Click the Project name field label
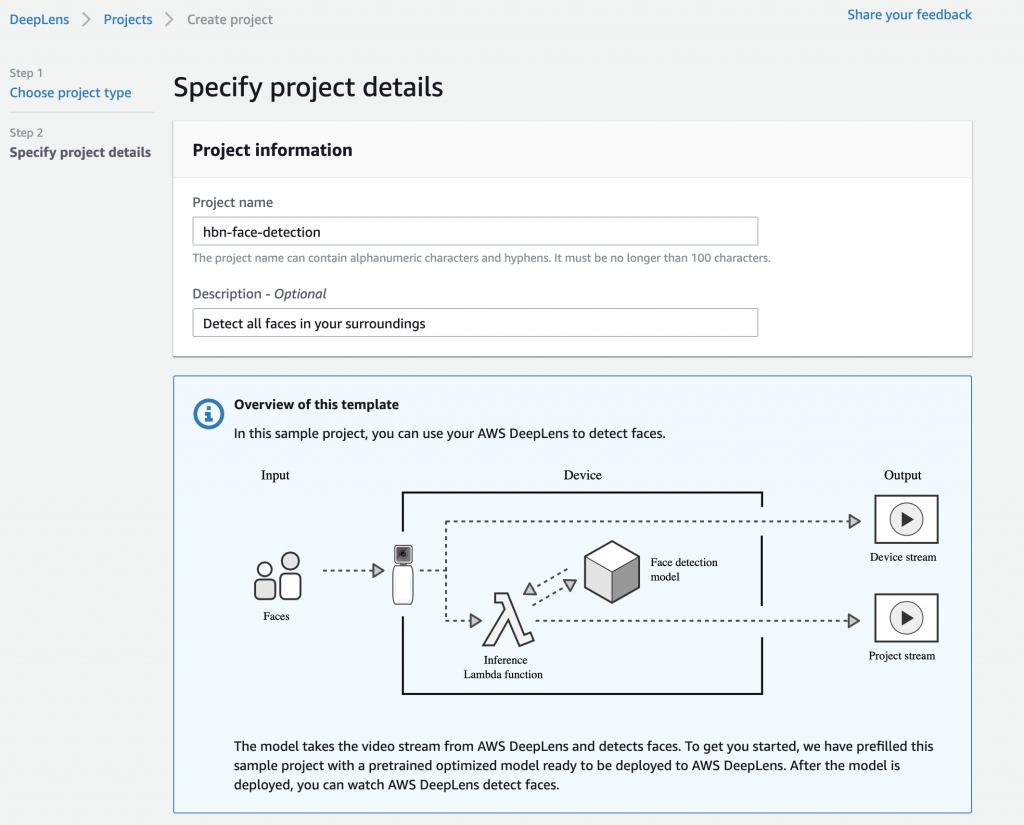1024x825 pixels. [232, 202]
